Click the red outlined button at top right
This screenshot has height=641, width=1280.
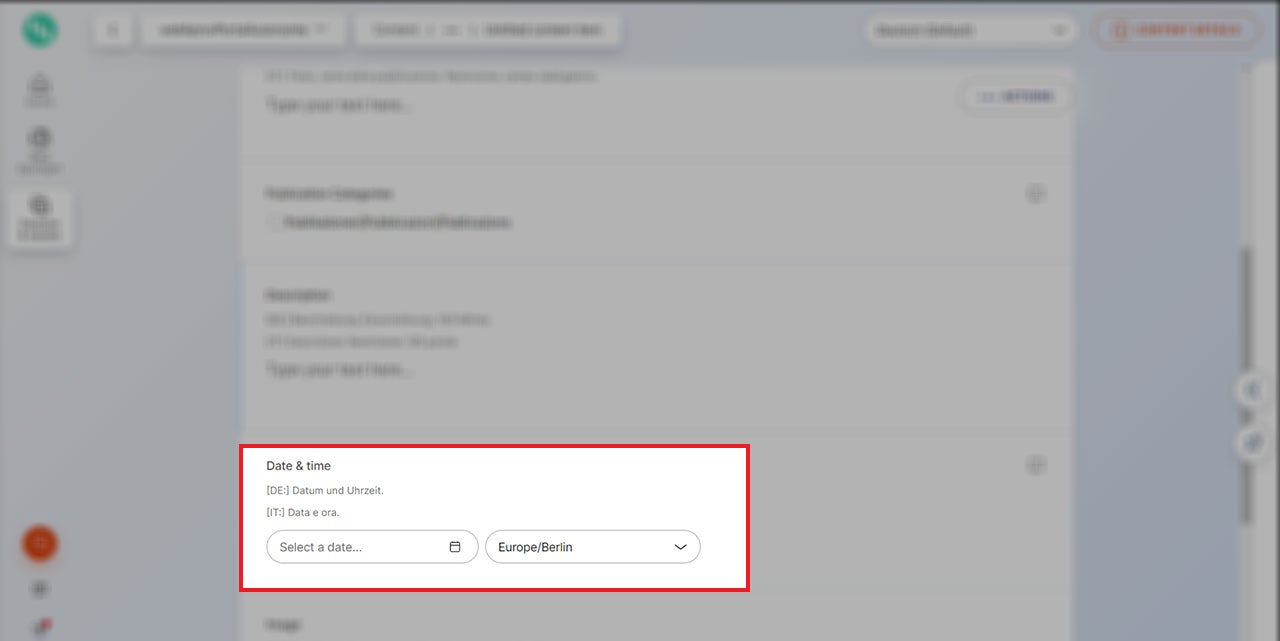point(1175,31)
